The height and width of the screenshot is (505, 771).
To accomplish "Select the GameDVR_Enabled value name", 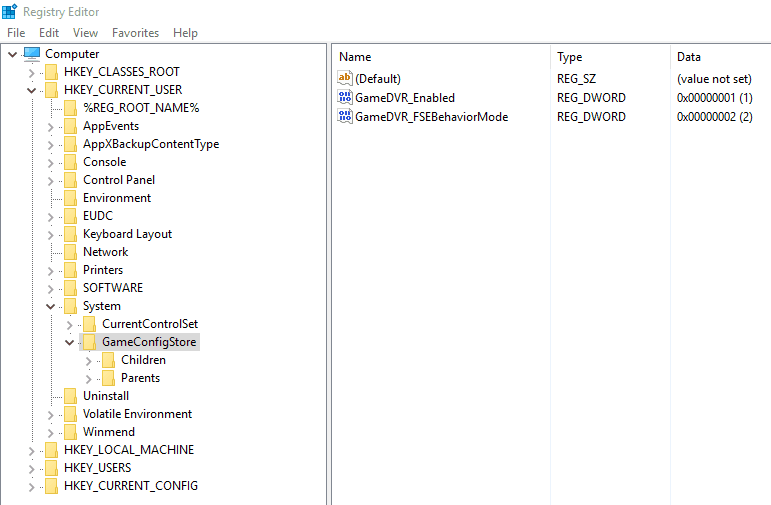I will point(405,98).
